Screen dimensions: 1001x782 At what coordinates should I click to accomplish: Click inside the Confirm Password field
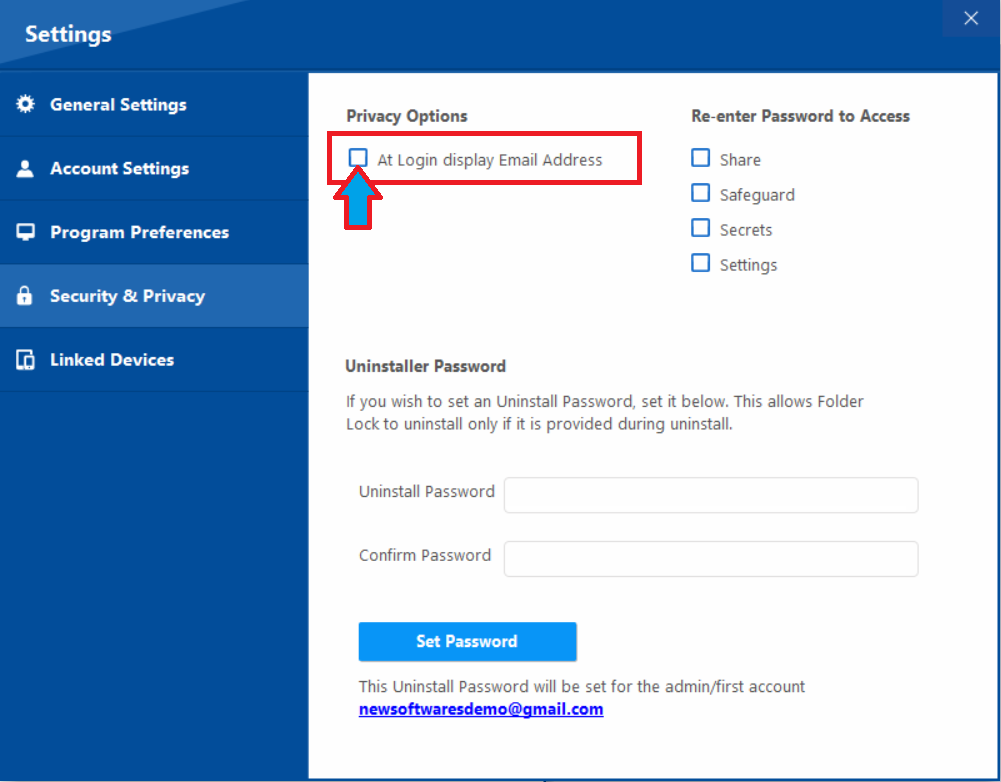point(710,559)
